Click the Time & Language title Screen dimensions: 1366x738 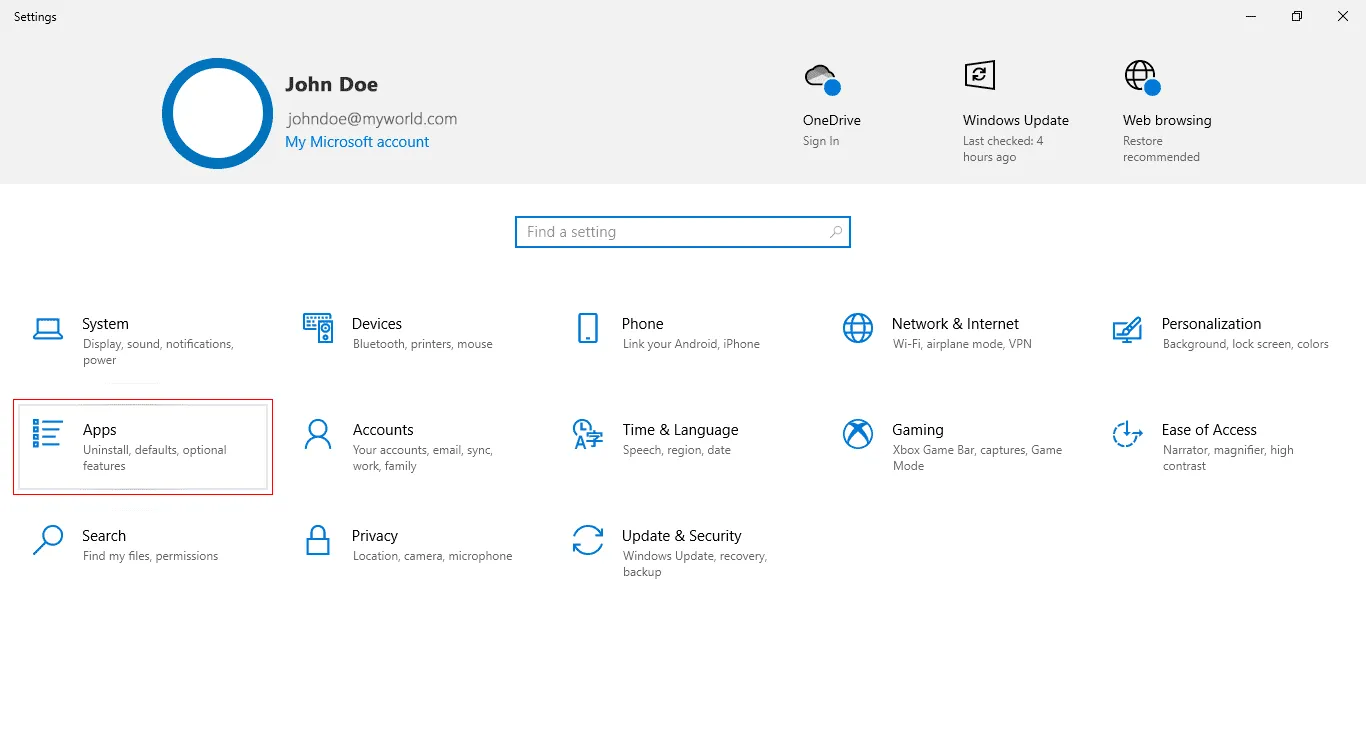click(680, 430)
